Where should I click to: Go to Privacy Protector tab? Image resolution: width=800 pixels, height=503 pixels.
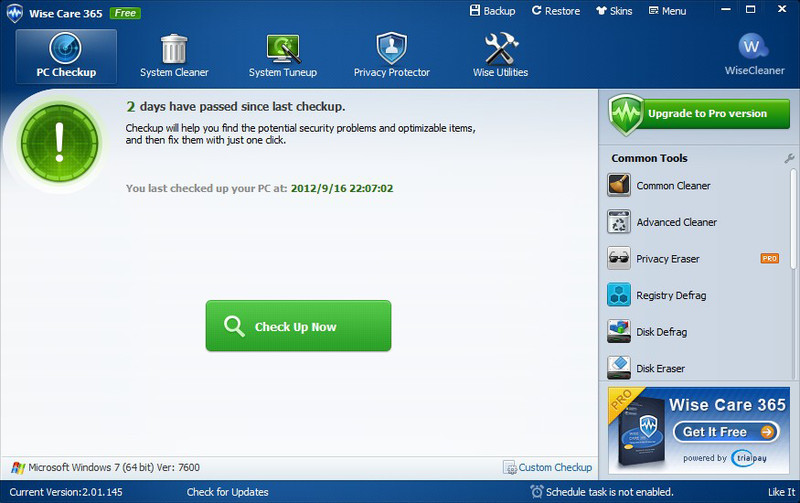pyautogui.click(x=392, y=56)
